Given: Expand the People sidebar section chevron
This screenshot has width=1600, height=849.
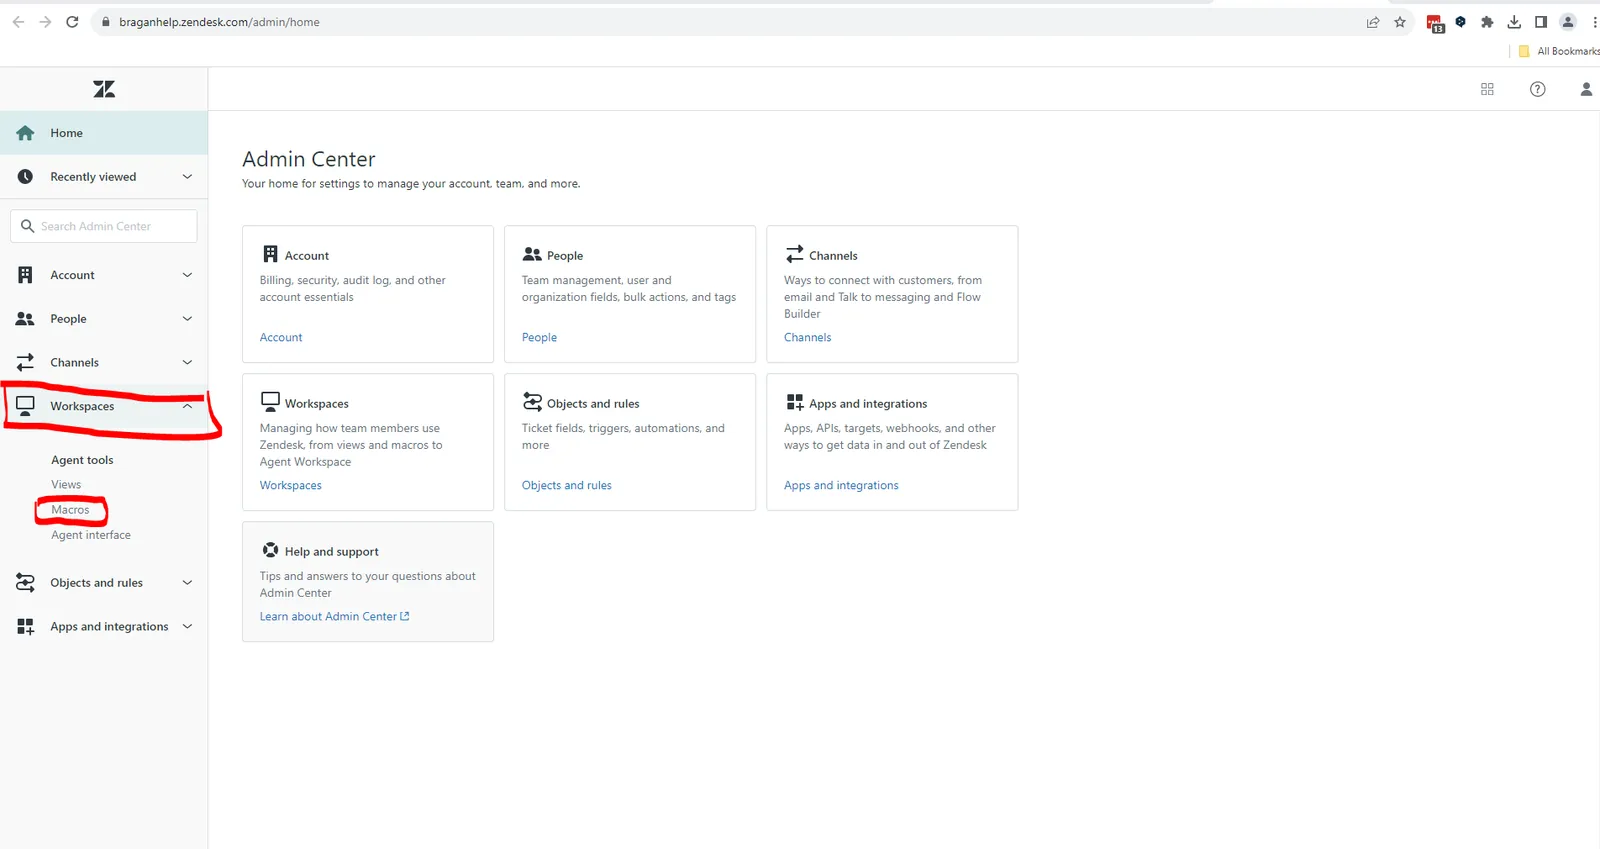Looking at the screenshot, I should (x=187, y=319).
